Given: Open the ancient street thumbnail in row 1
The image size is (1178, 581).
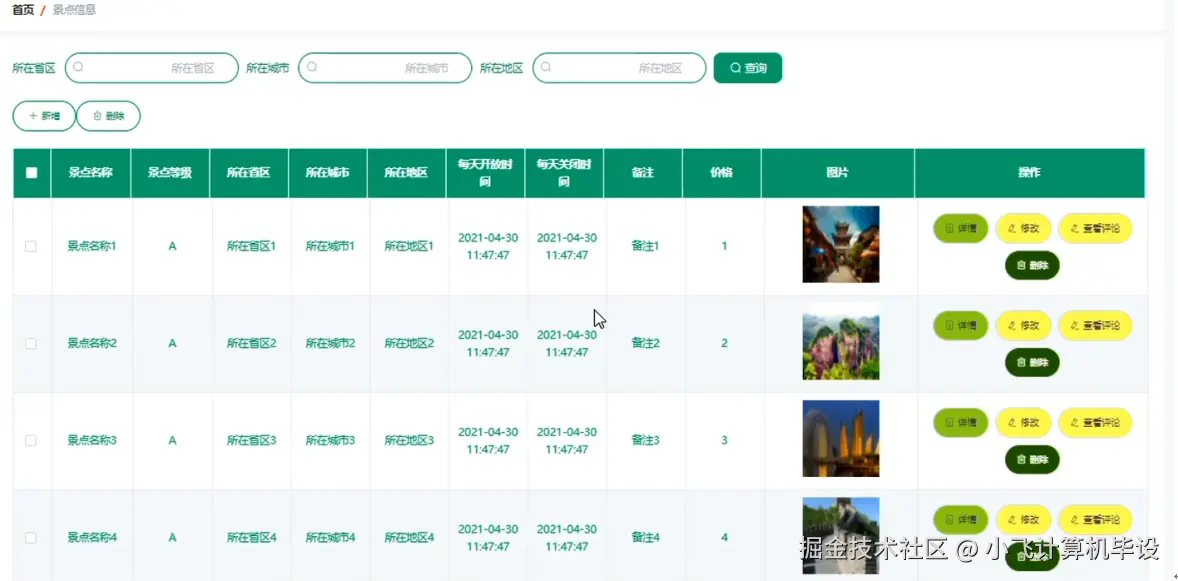Looking at the screenshot, I should (841, 244).
